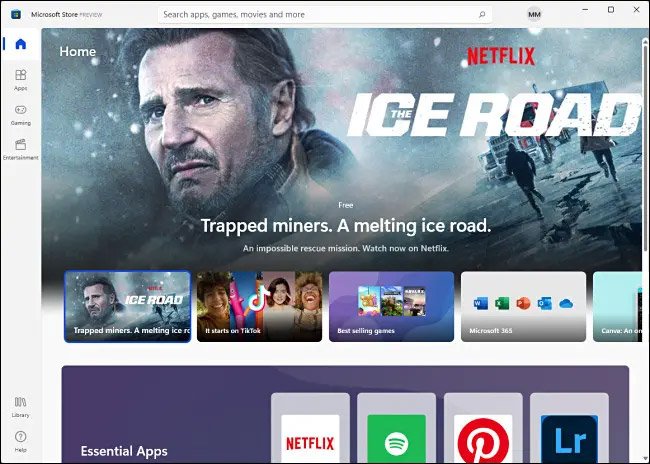The image size is (650, 464).
Task: Click the search magnifier icon
Action: [482, 15]
